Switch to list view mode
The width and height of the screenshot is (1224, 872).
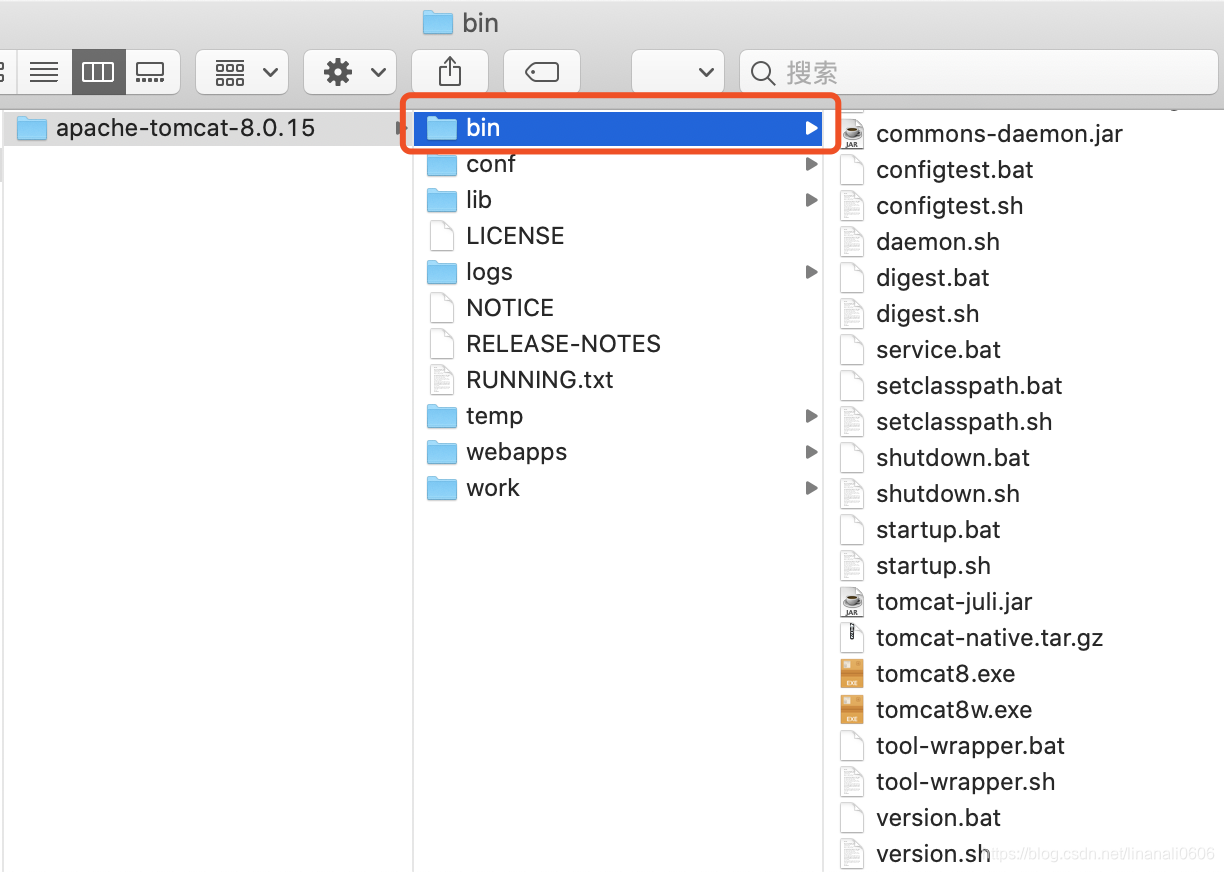[x=44, y=72]
